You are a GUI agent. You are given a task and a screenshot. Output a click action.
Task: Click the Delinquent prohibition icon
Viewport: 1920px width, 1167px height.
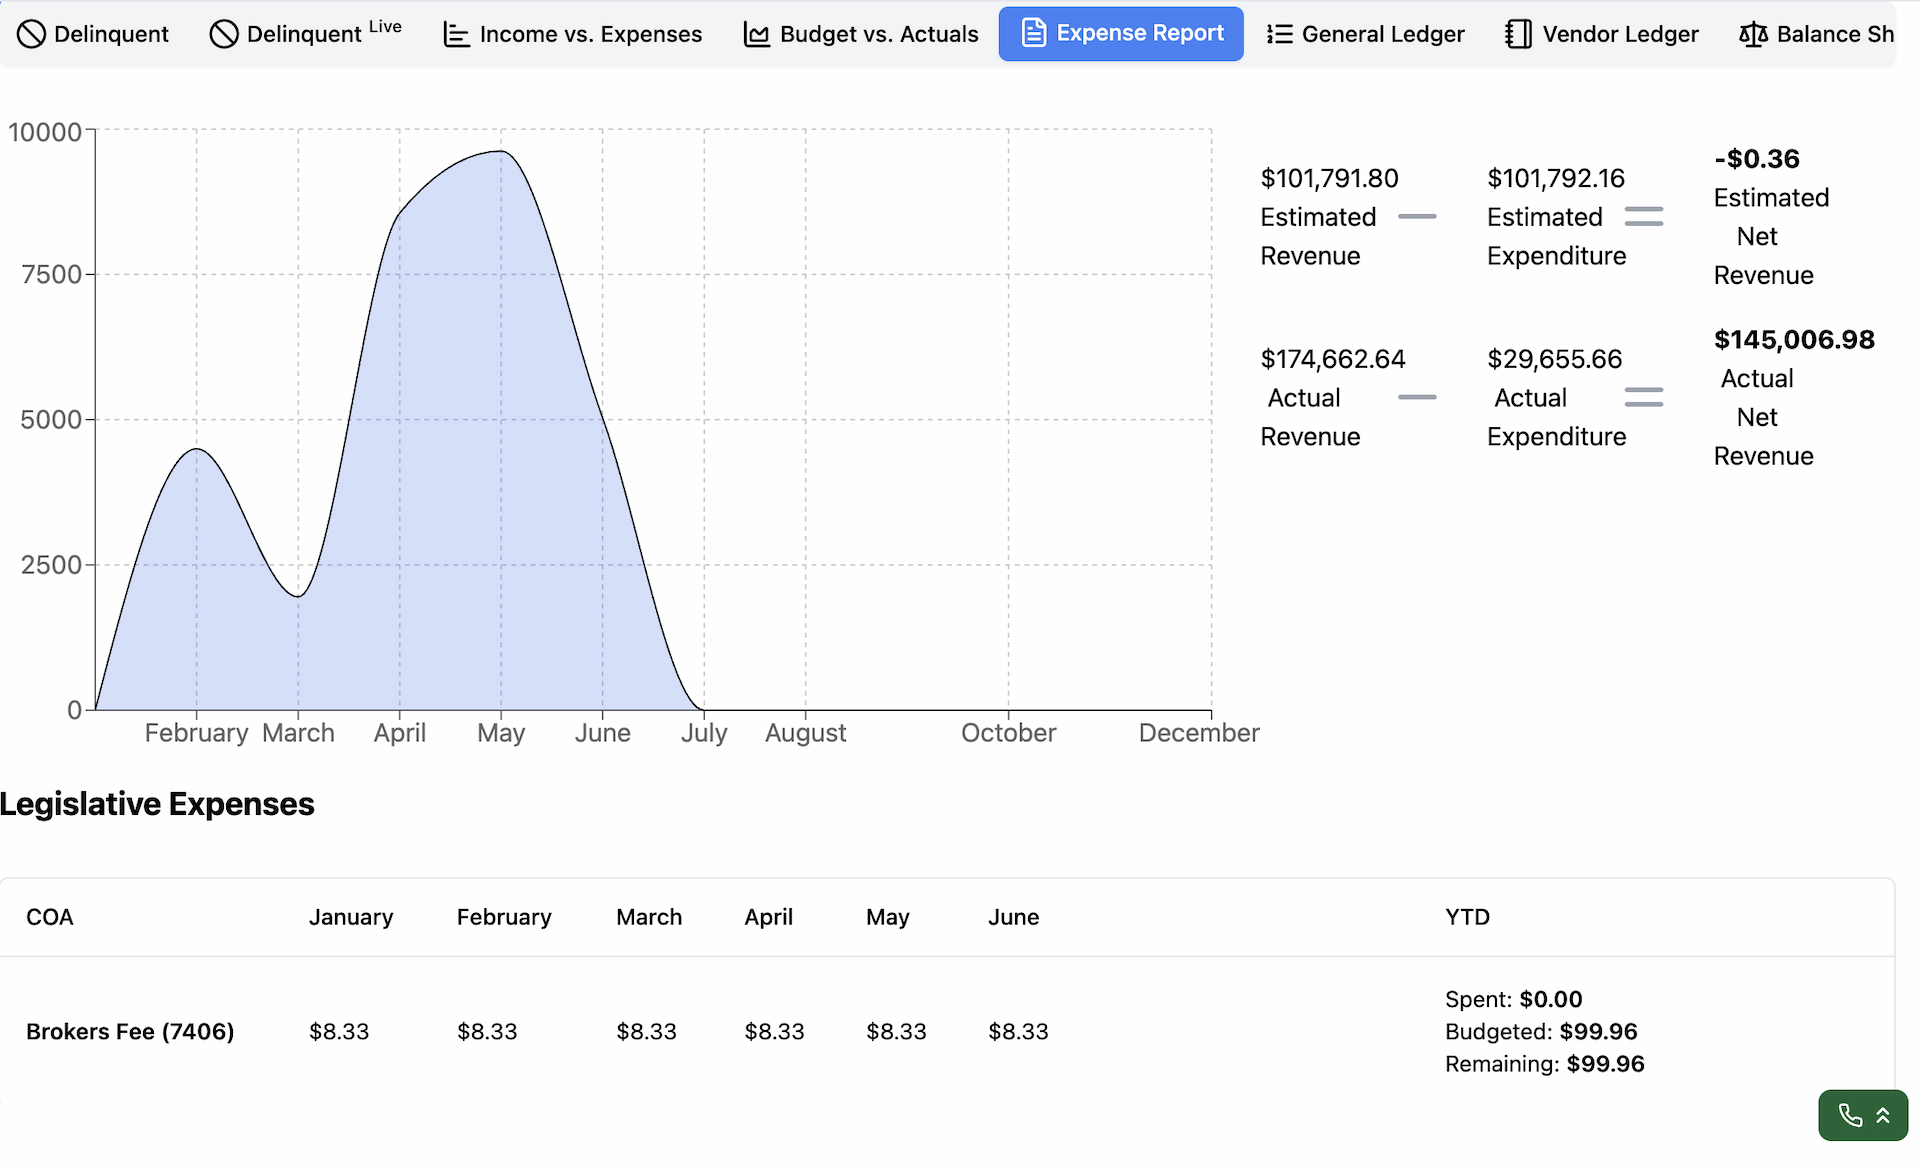[x=32, y=34]
